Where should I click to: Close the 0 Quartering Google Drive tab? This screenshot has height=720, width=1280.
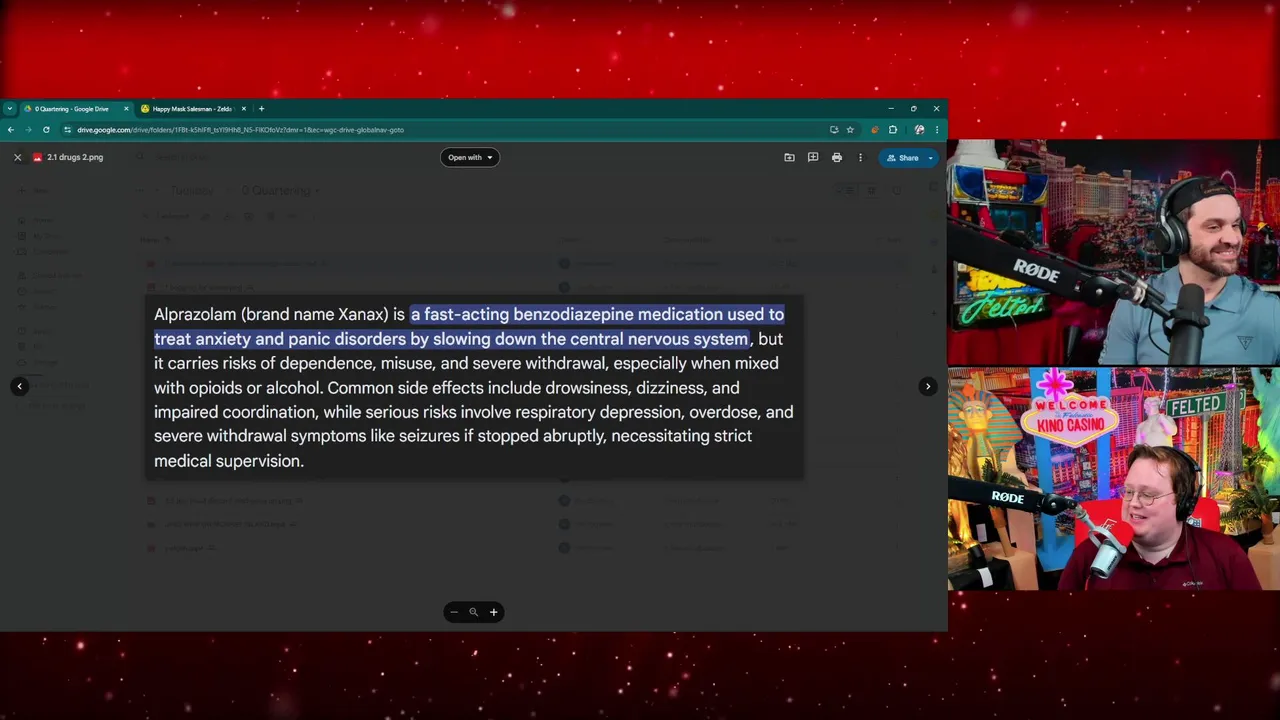126,108
